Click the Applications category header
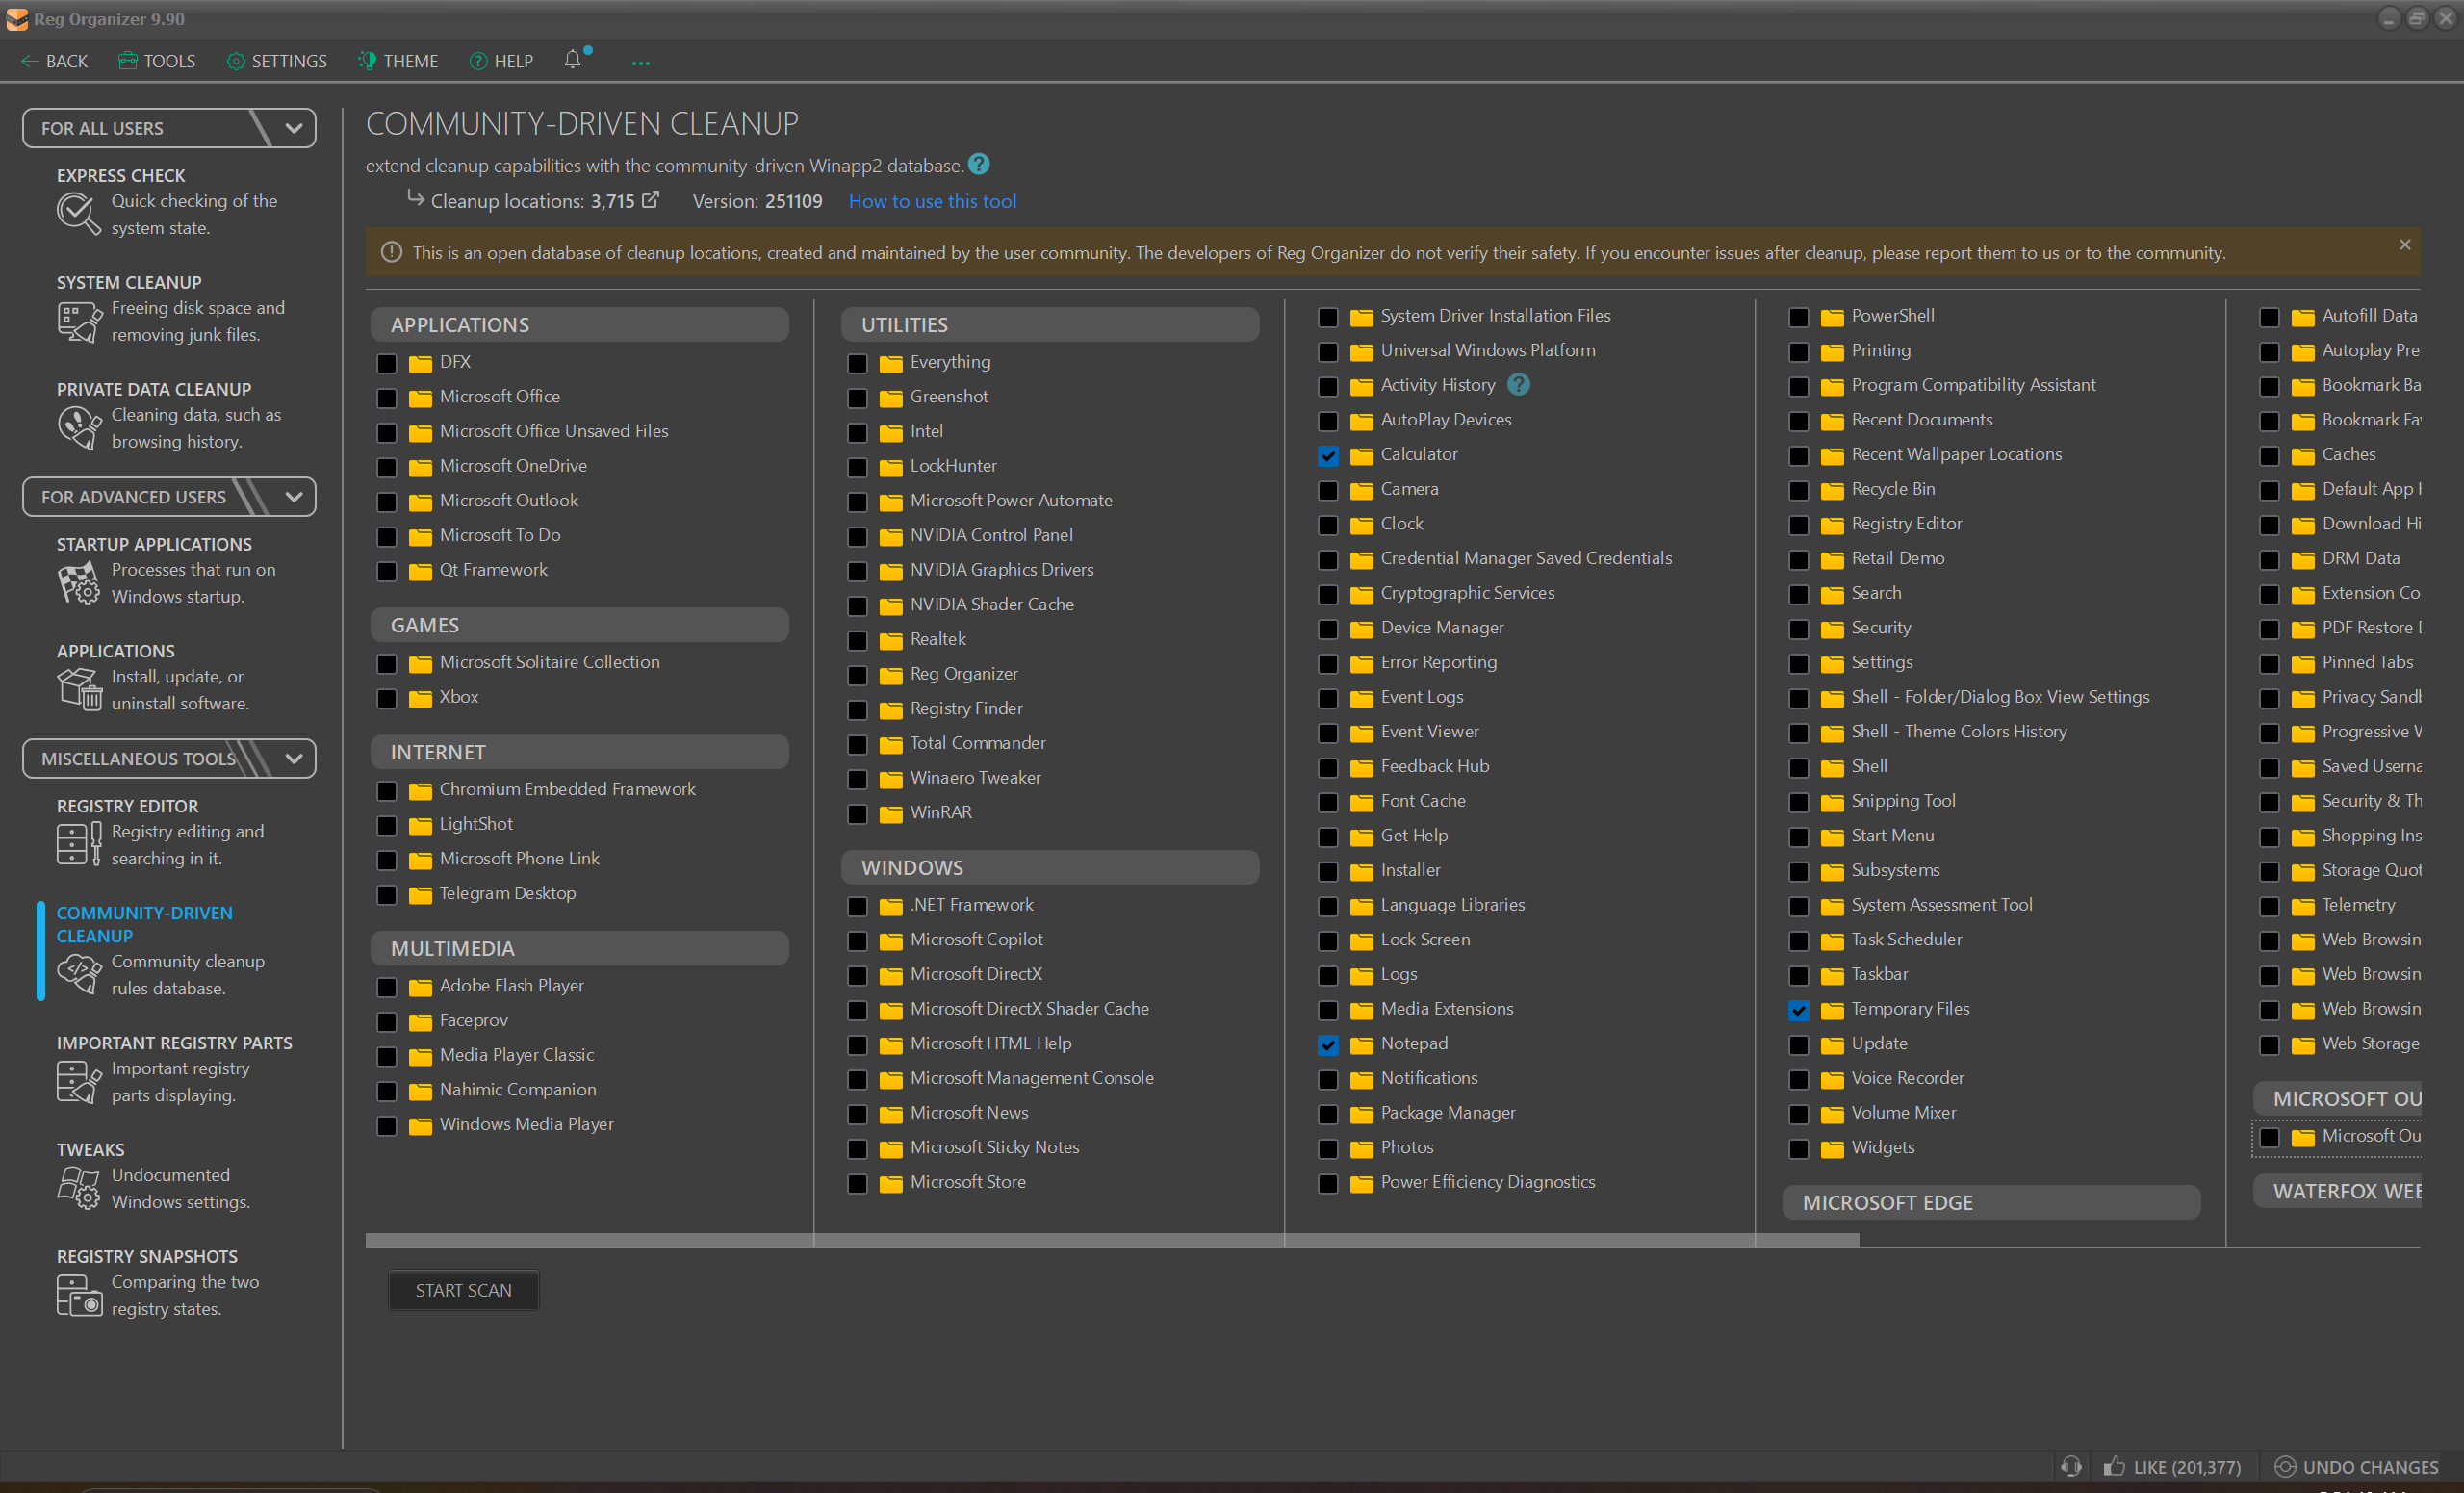This screenshot has height=1493, width=2464. click(x=580, y=324)
